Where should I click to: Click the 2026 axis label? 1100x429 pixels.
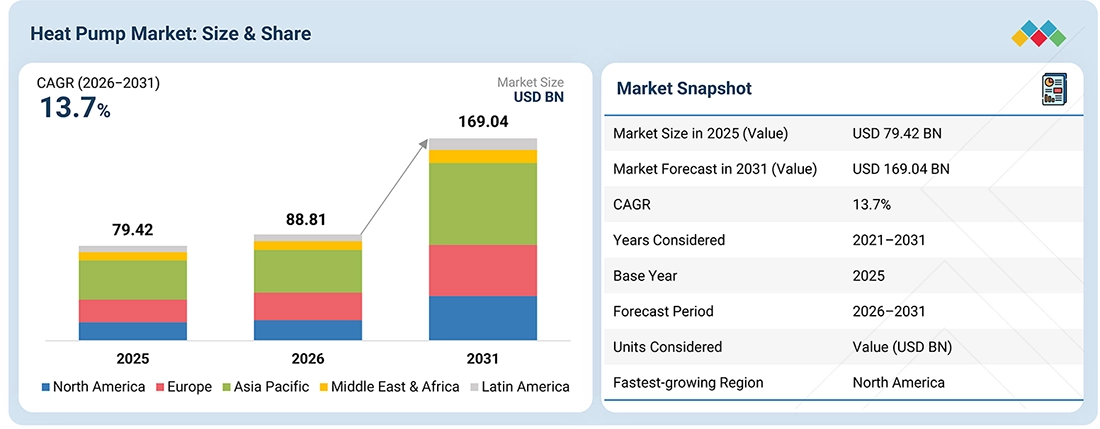tap(308, 359)
